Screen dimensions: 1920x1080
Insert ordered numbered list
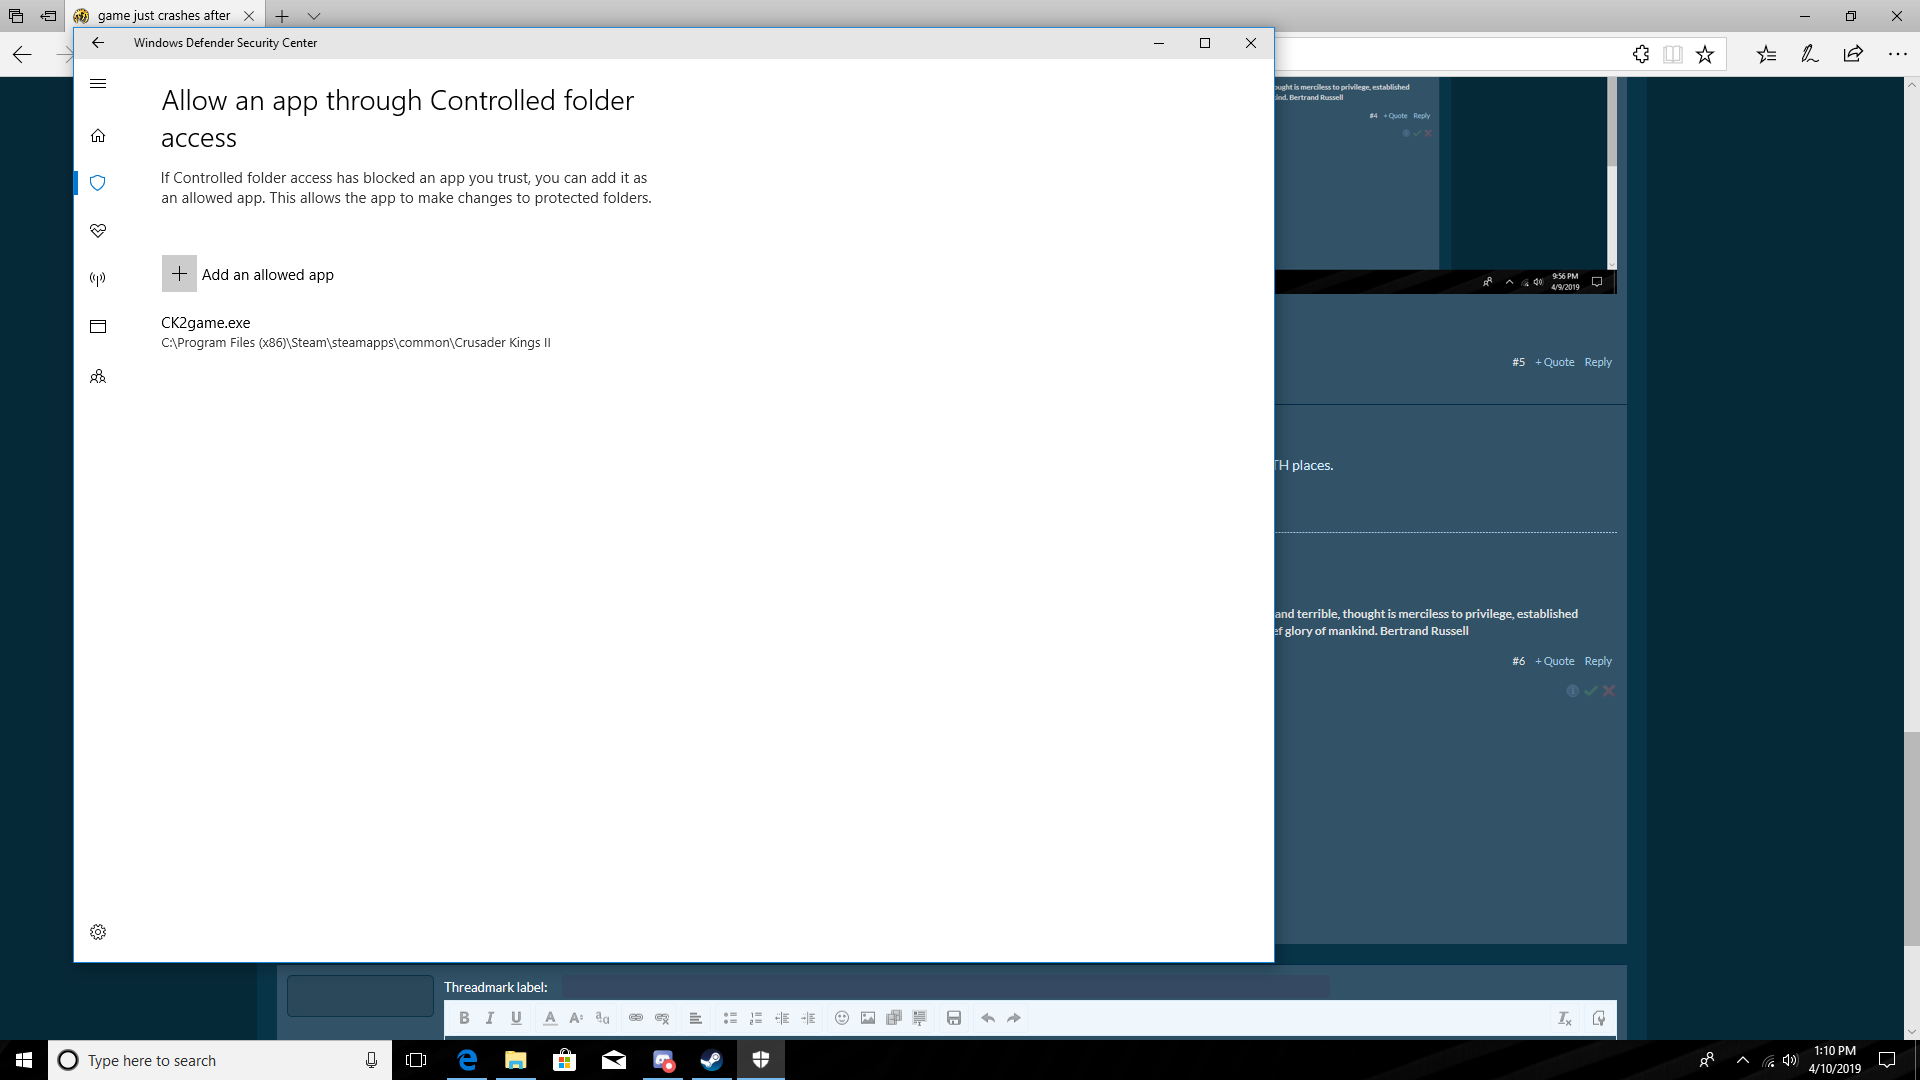point(756,1018)
